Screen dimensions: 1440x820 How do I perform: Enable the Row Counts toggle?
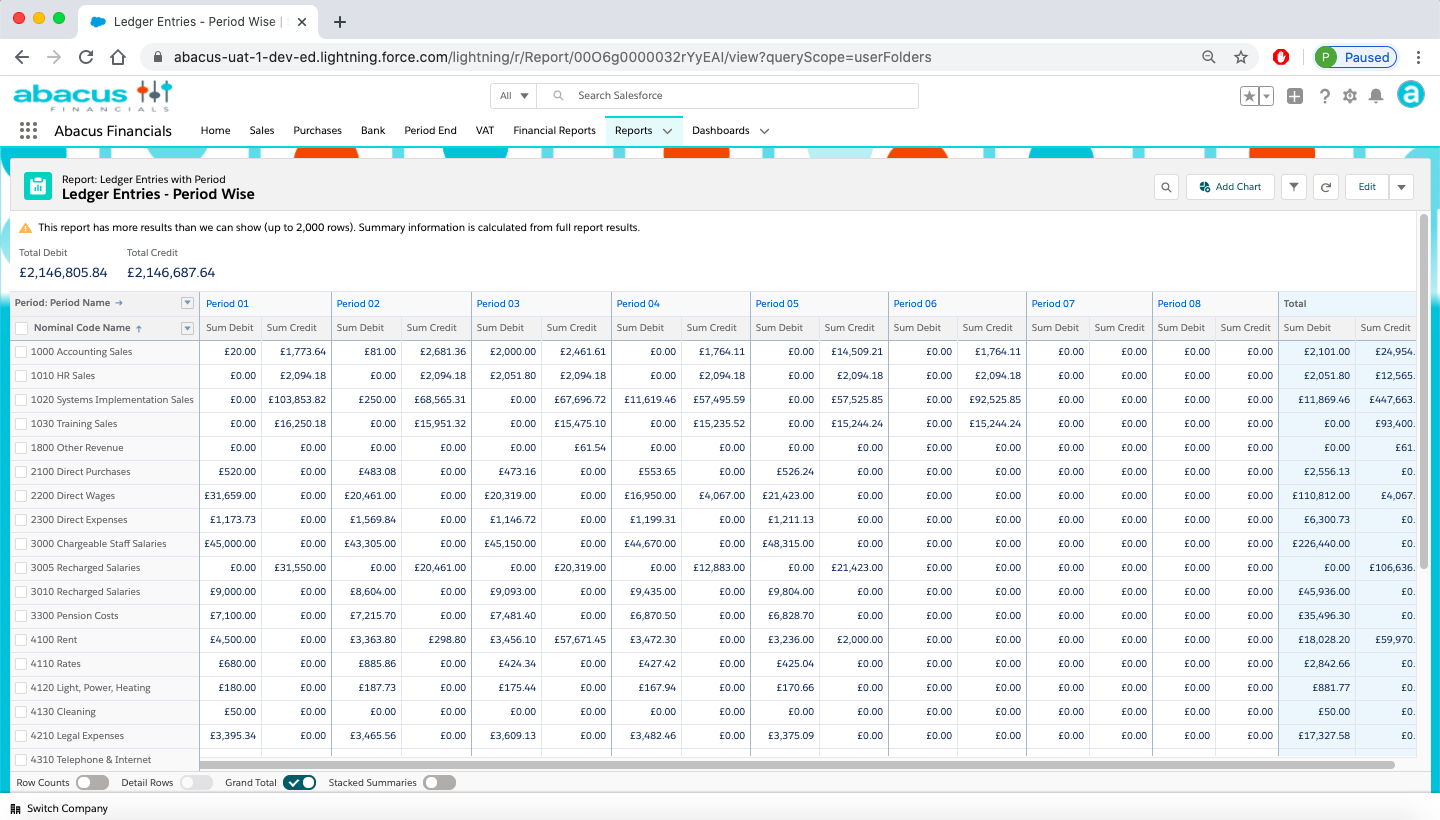(93, 782)
